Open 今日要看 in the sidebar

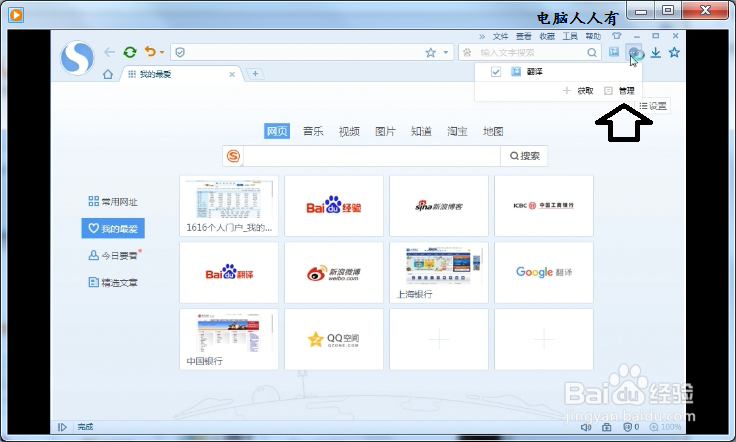point(114,255)
